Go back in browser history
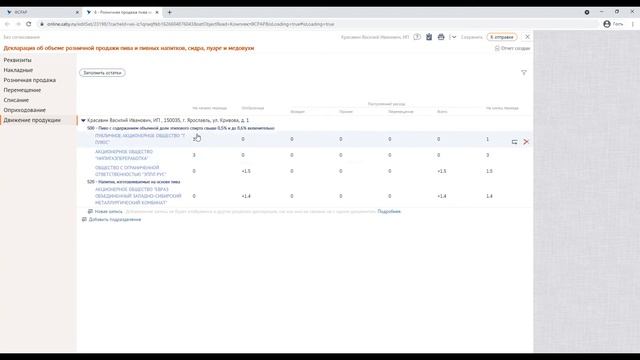The height and width of the screenshot is (360, 640). (x=7, y=24)
